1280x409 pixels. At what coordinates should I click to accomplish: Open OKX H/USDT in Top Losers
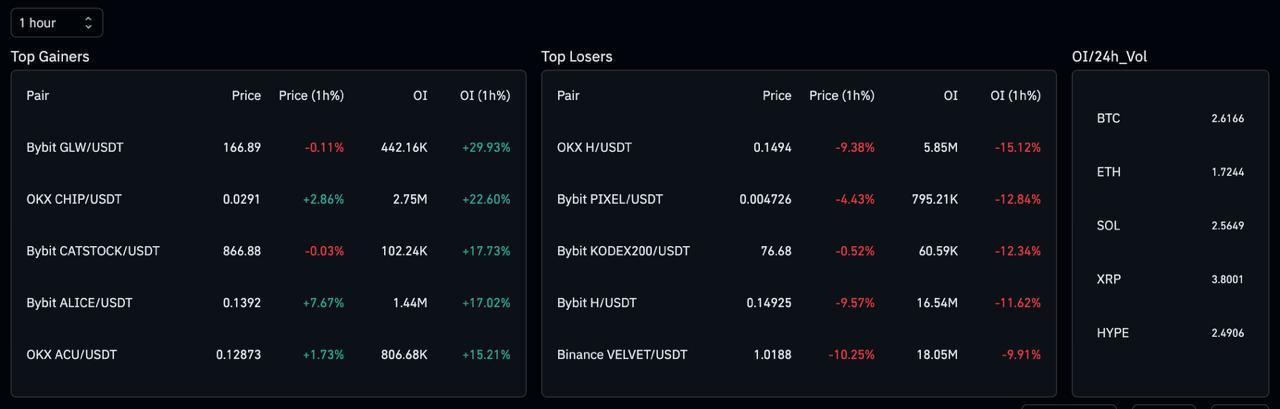[798, 147]
